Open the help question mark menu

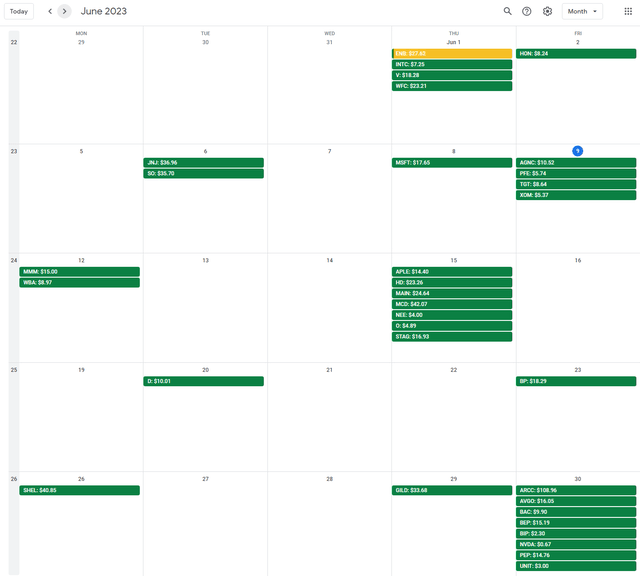(x=527, y=11)
